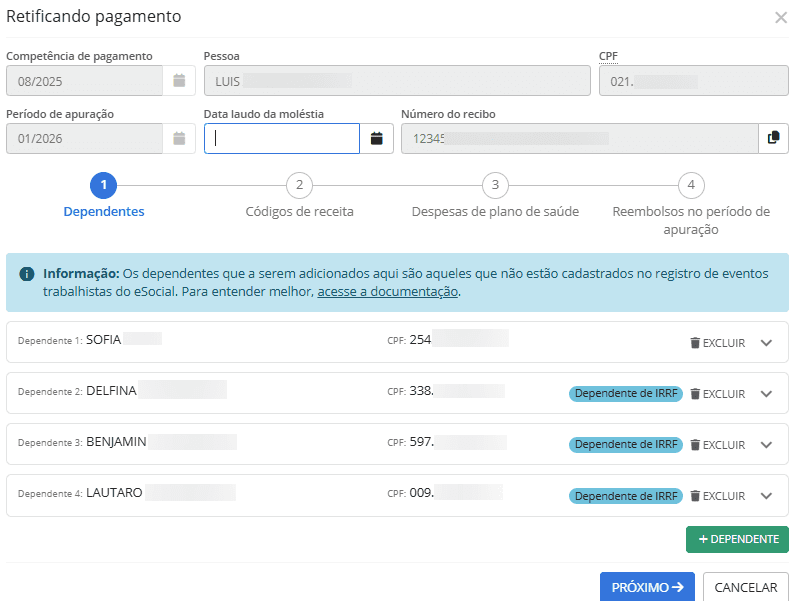
Task: Remove dependent DELFINA using Excluir
Action: [717, 394]
